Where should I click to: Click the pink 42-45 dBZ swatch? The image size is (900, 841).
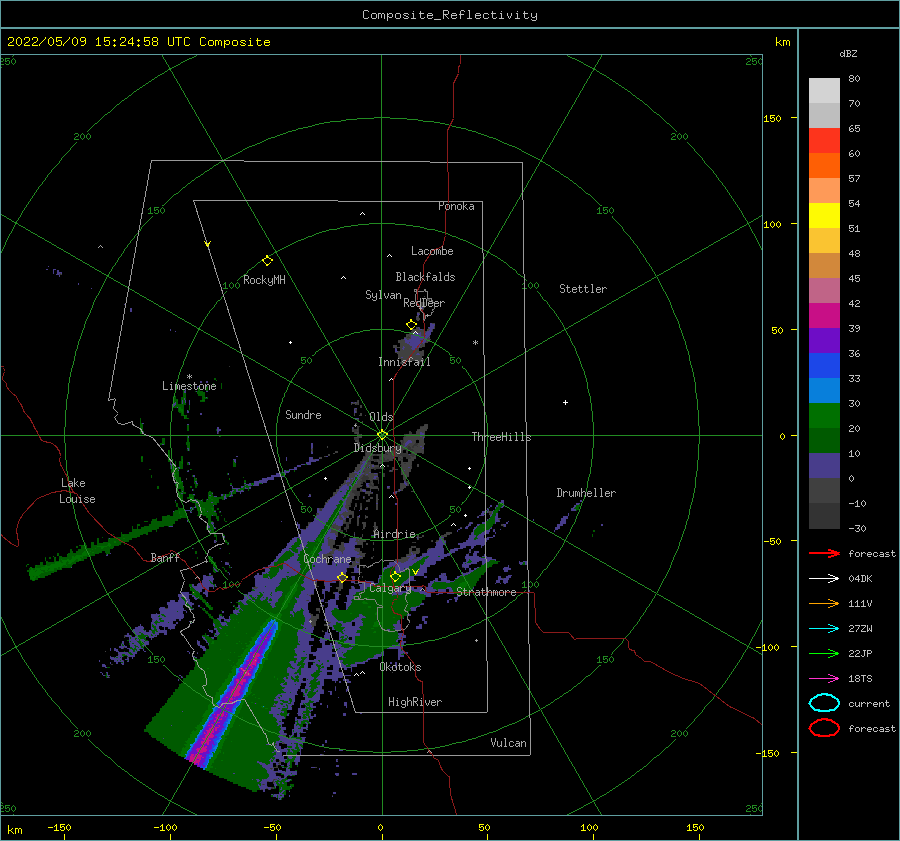[x=824, y=291]
